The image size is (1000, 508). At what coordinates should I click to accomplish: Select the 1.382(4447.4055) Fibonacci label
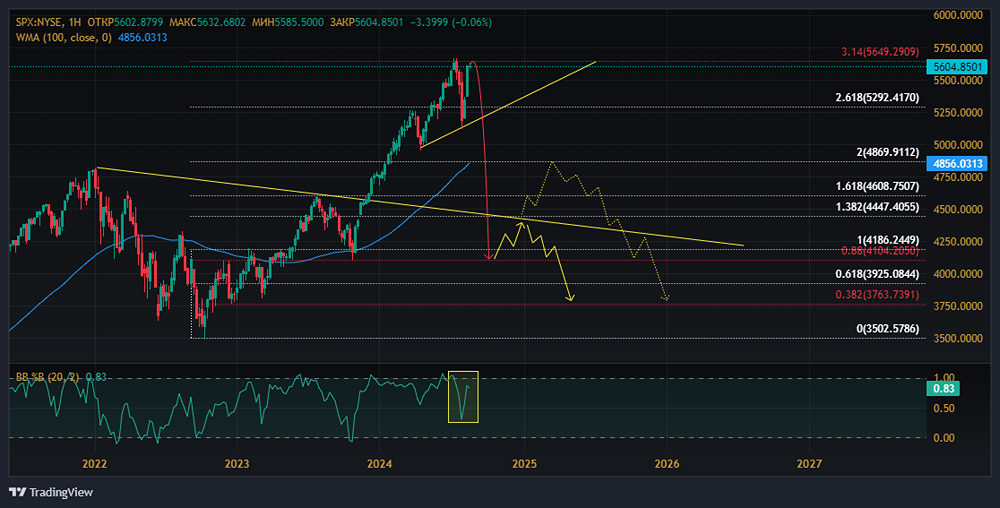coord(878,207)
